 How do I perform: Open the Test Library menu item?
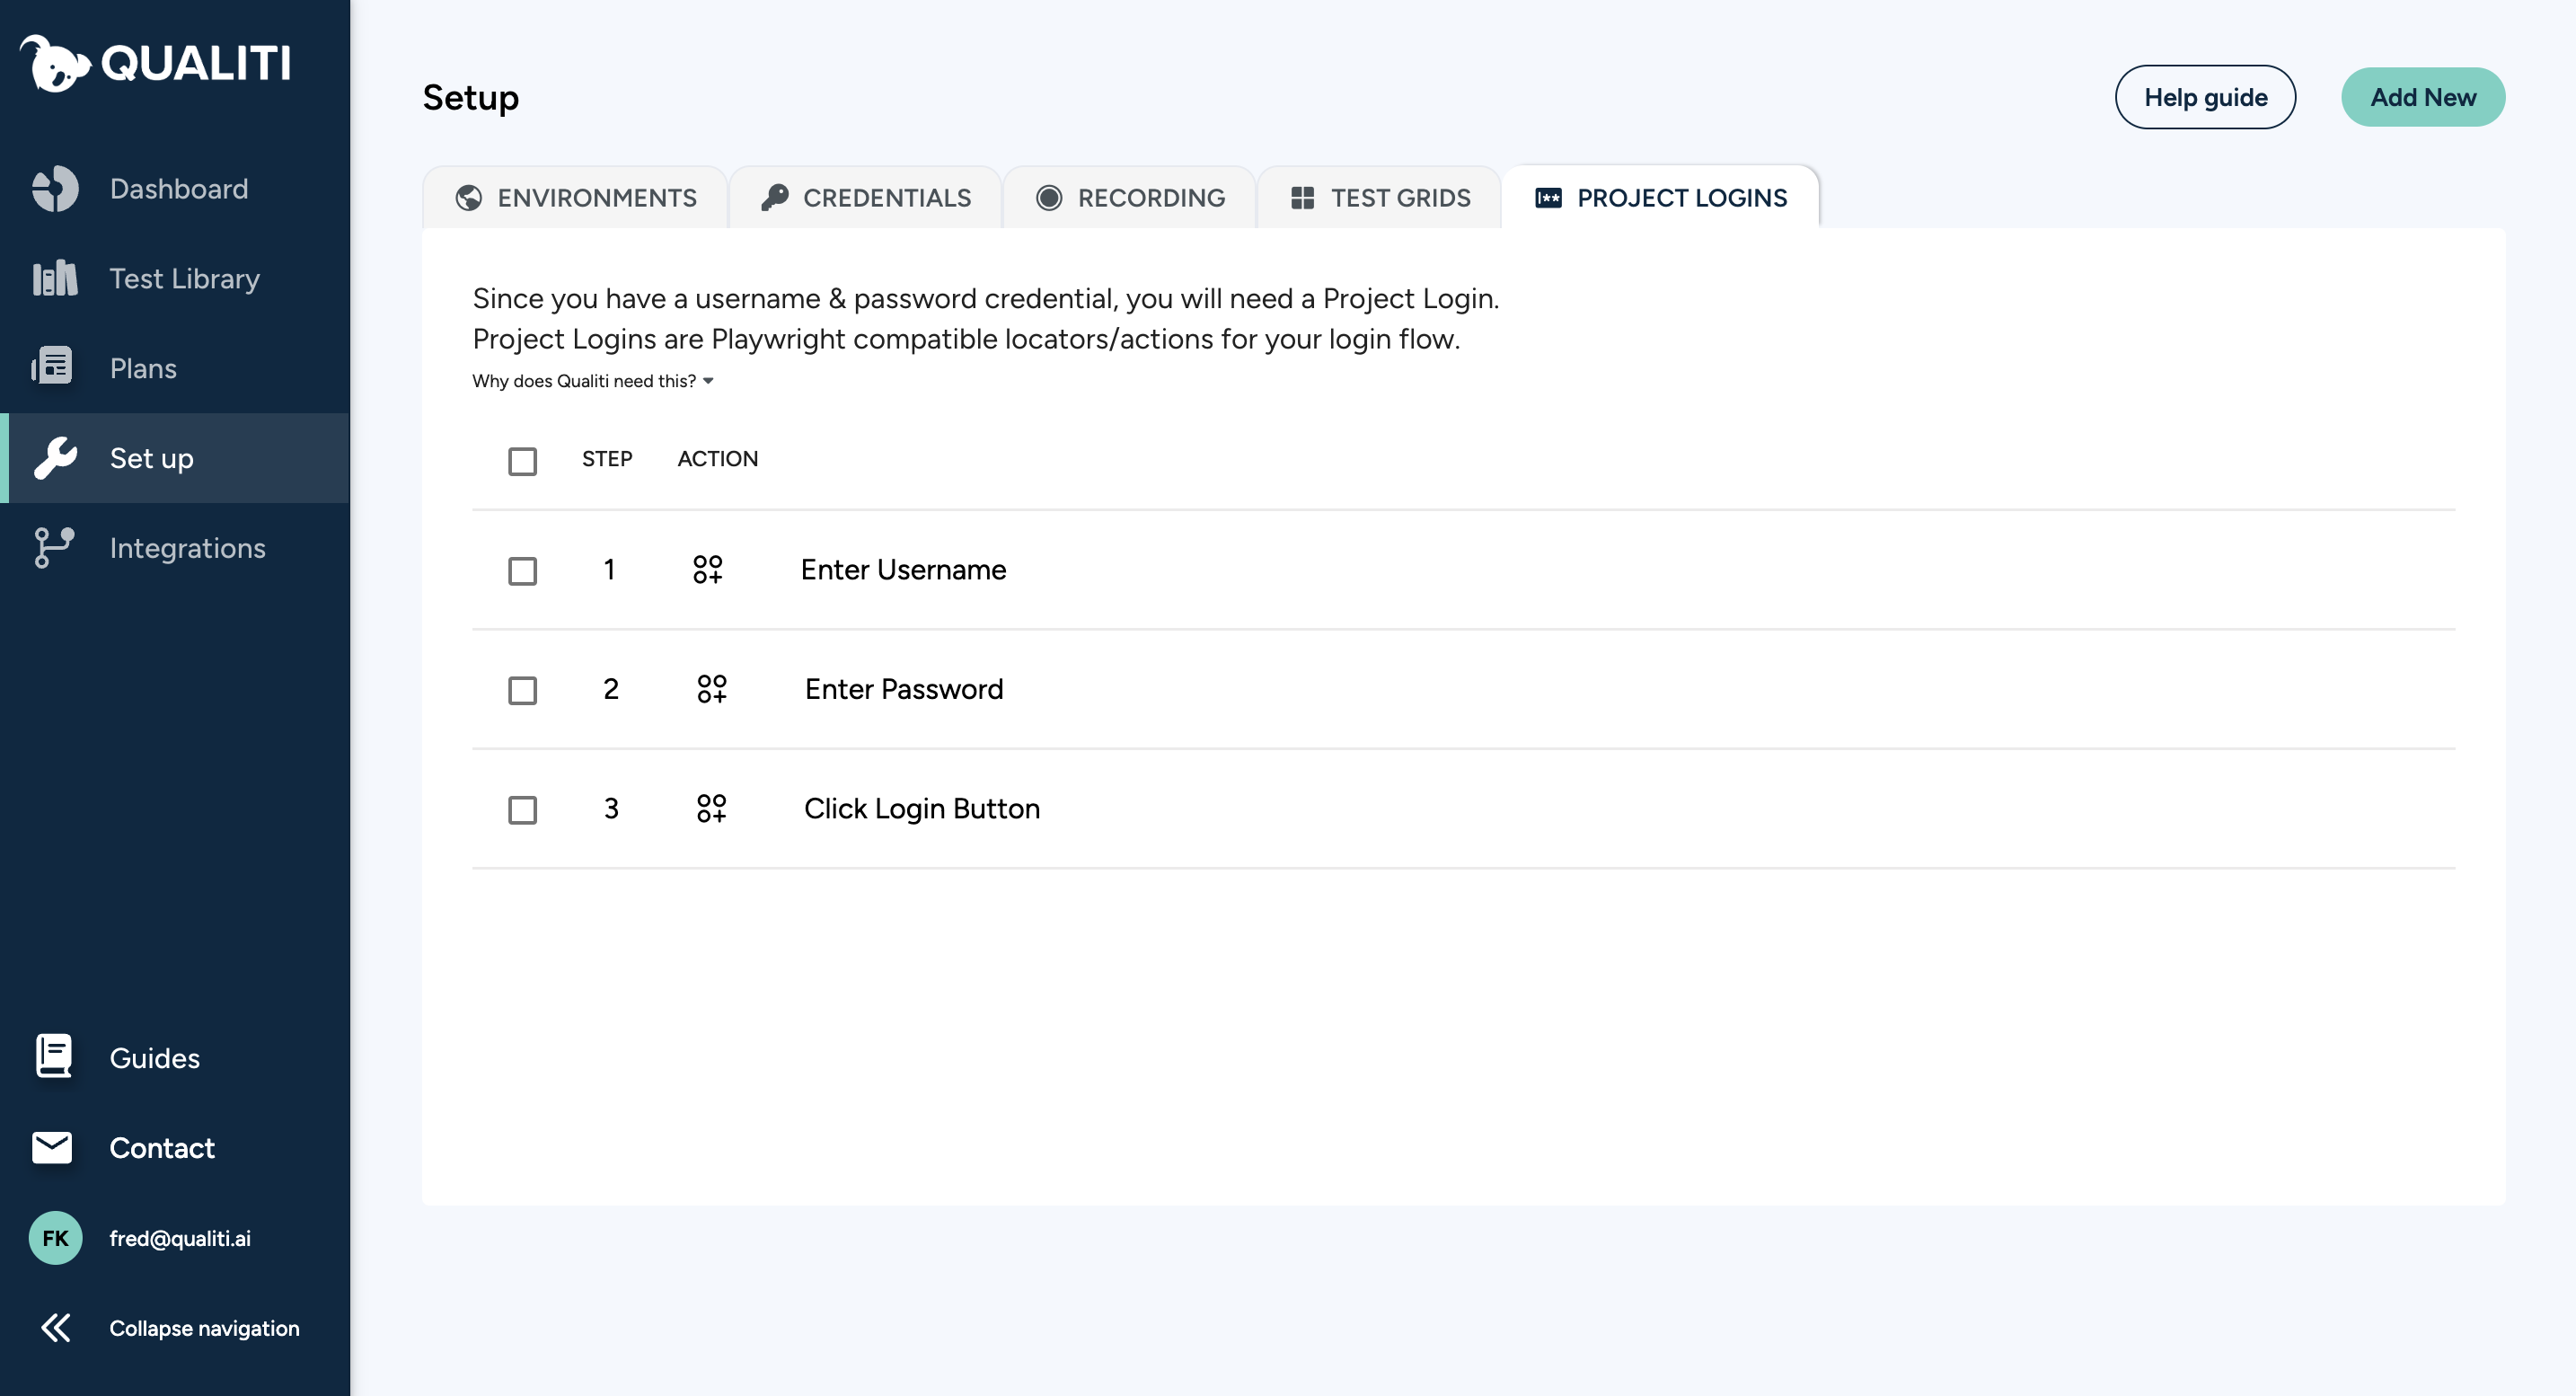(175, 278)
